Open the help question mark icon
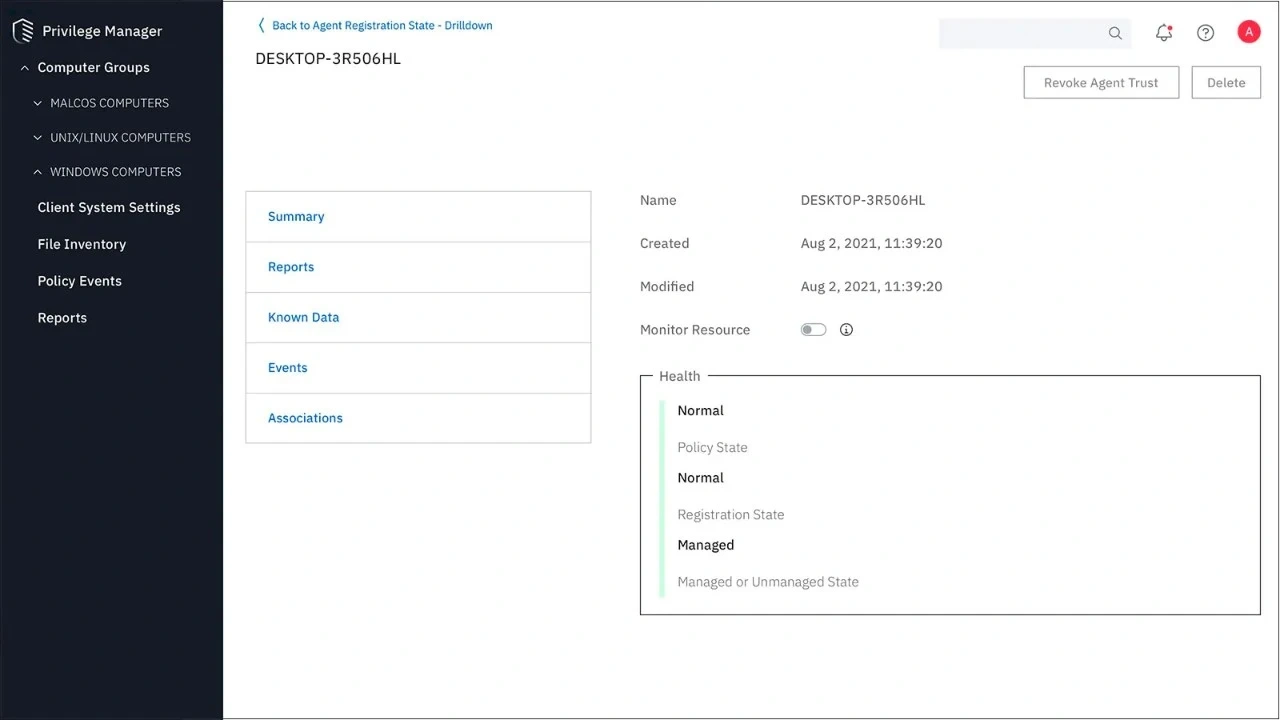This screenshot has width=1280, height=720. pyautogui.click(x=1205, y=33)
